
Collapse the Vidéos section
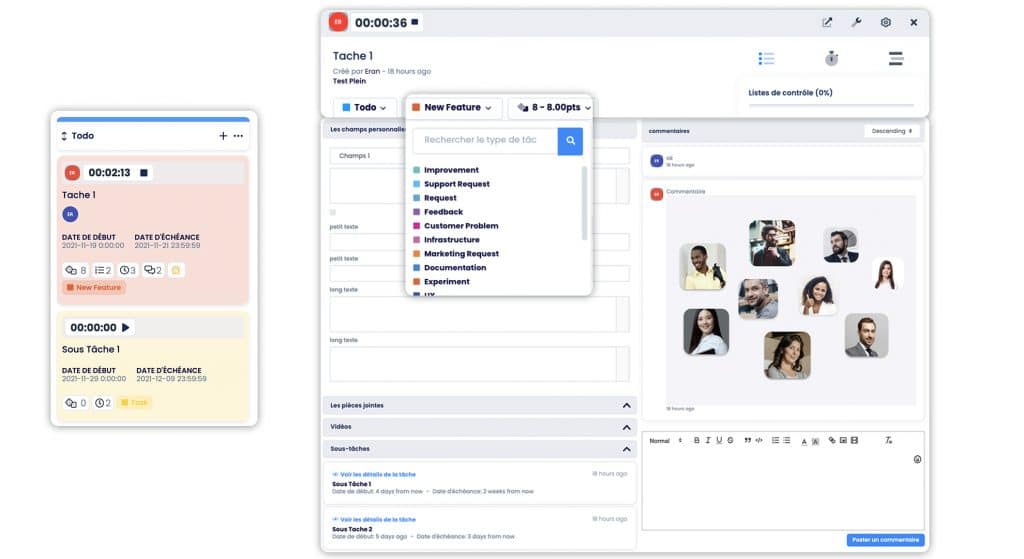click(x=626, y=428)
